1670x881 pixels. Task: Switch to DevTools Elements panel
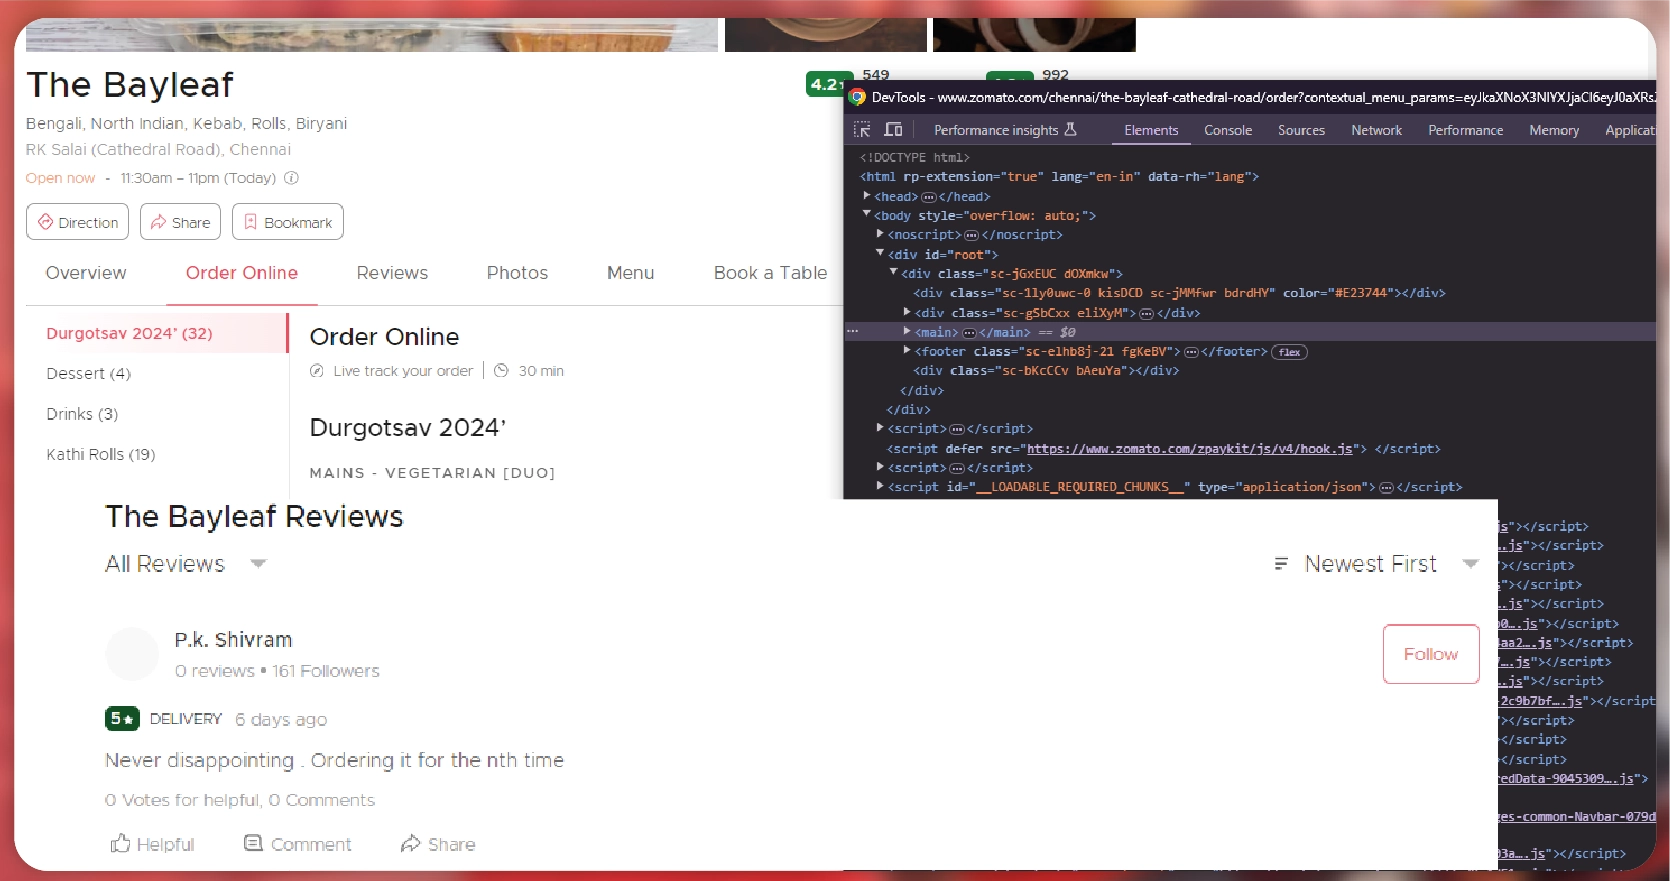(x=1151, y=130)
